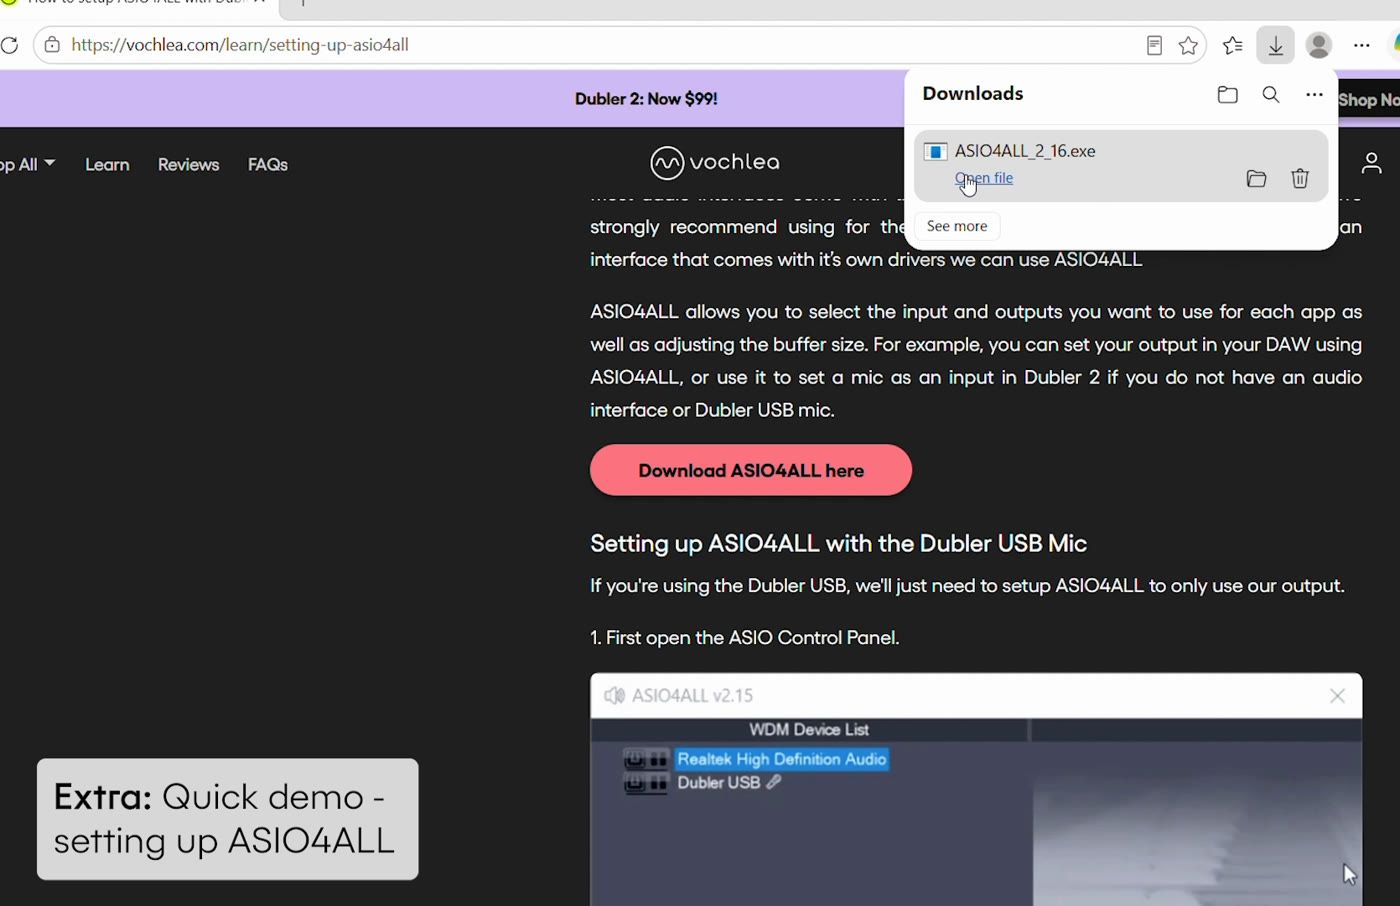Click the Setting up ASIO4ALL with the Dubler USB Mic heading
This screenshot has height=906, width=1400.
[x=838, y=544]
